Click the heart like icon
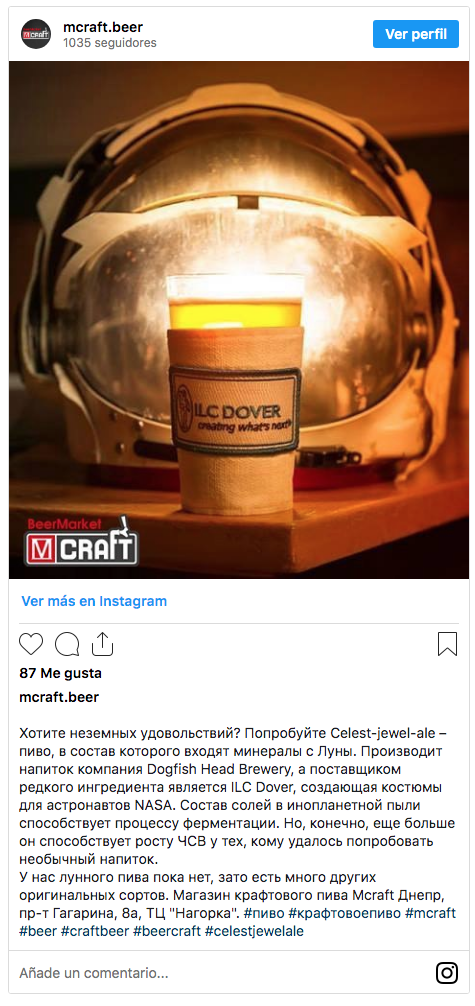 coord(31,644)
